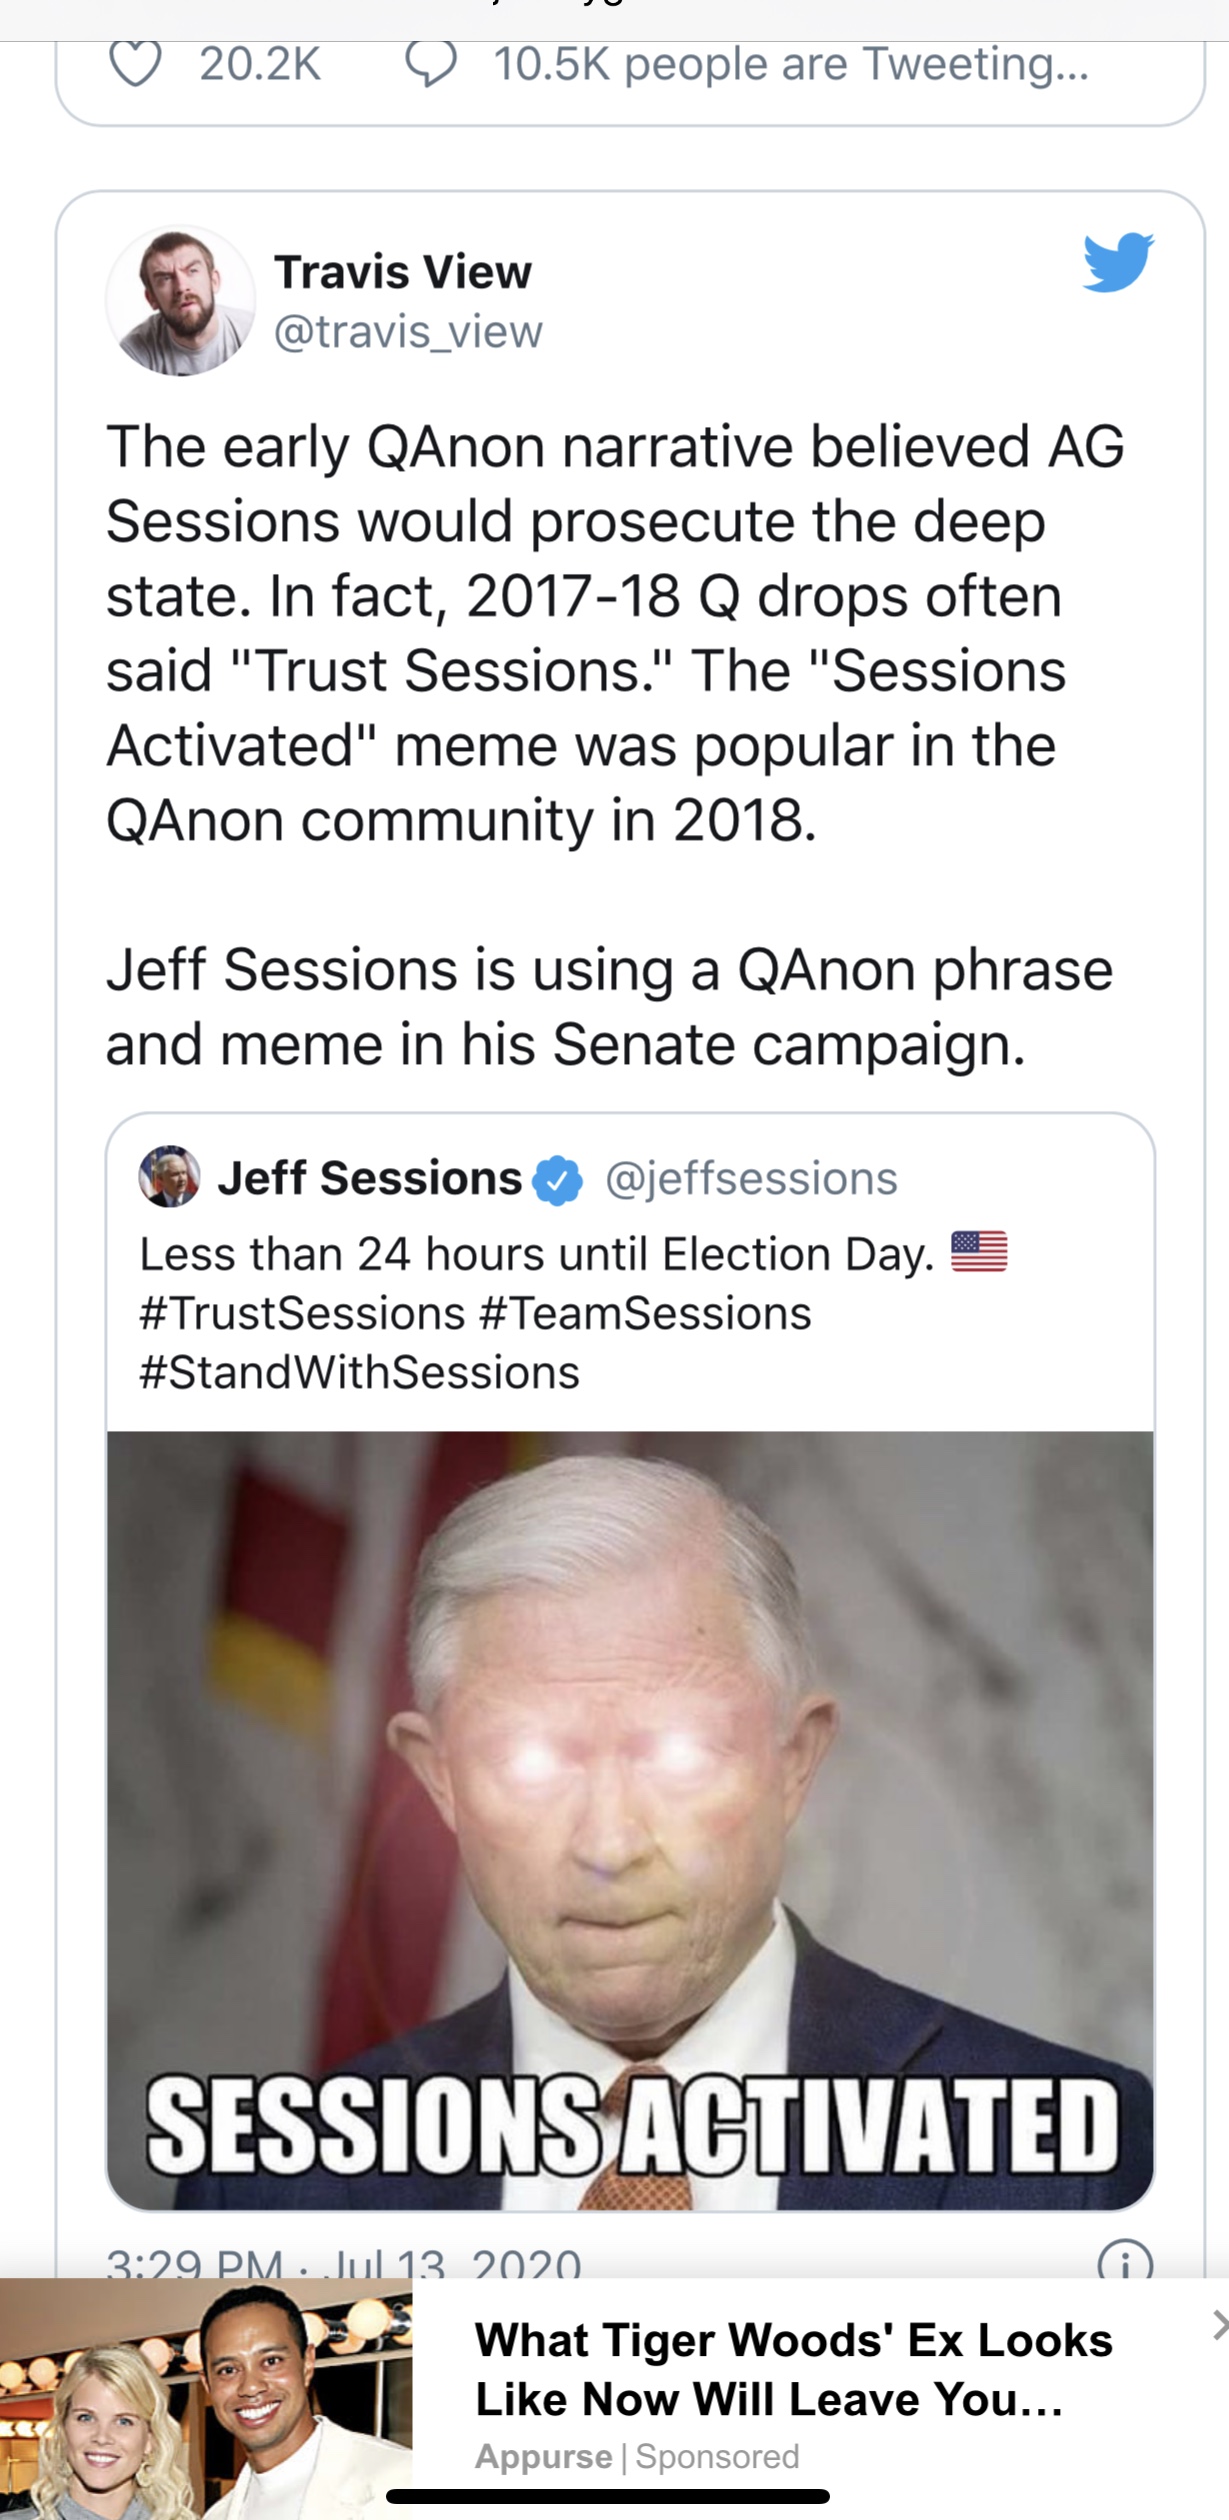Tap the Travis View display name
This screenshot has height=2520, width=1229.
tap(403, 272)
